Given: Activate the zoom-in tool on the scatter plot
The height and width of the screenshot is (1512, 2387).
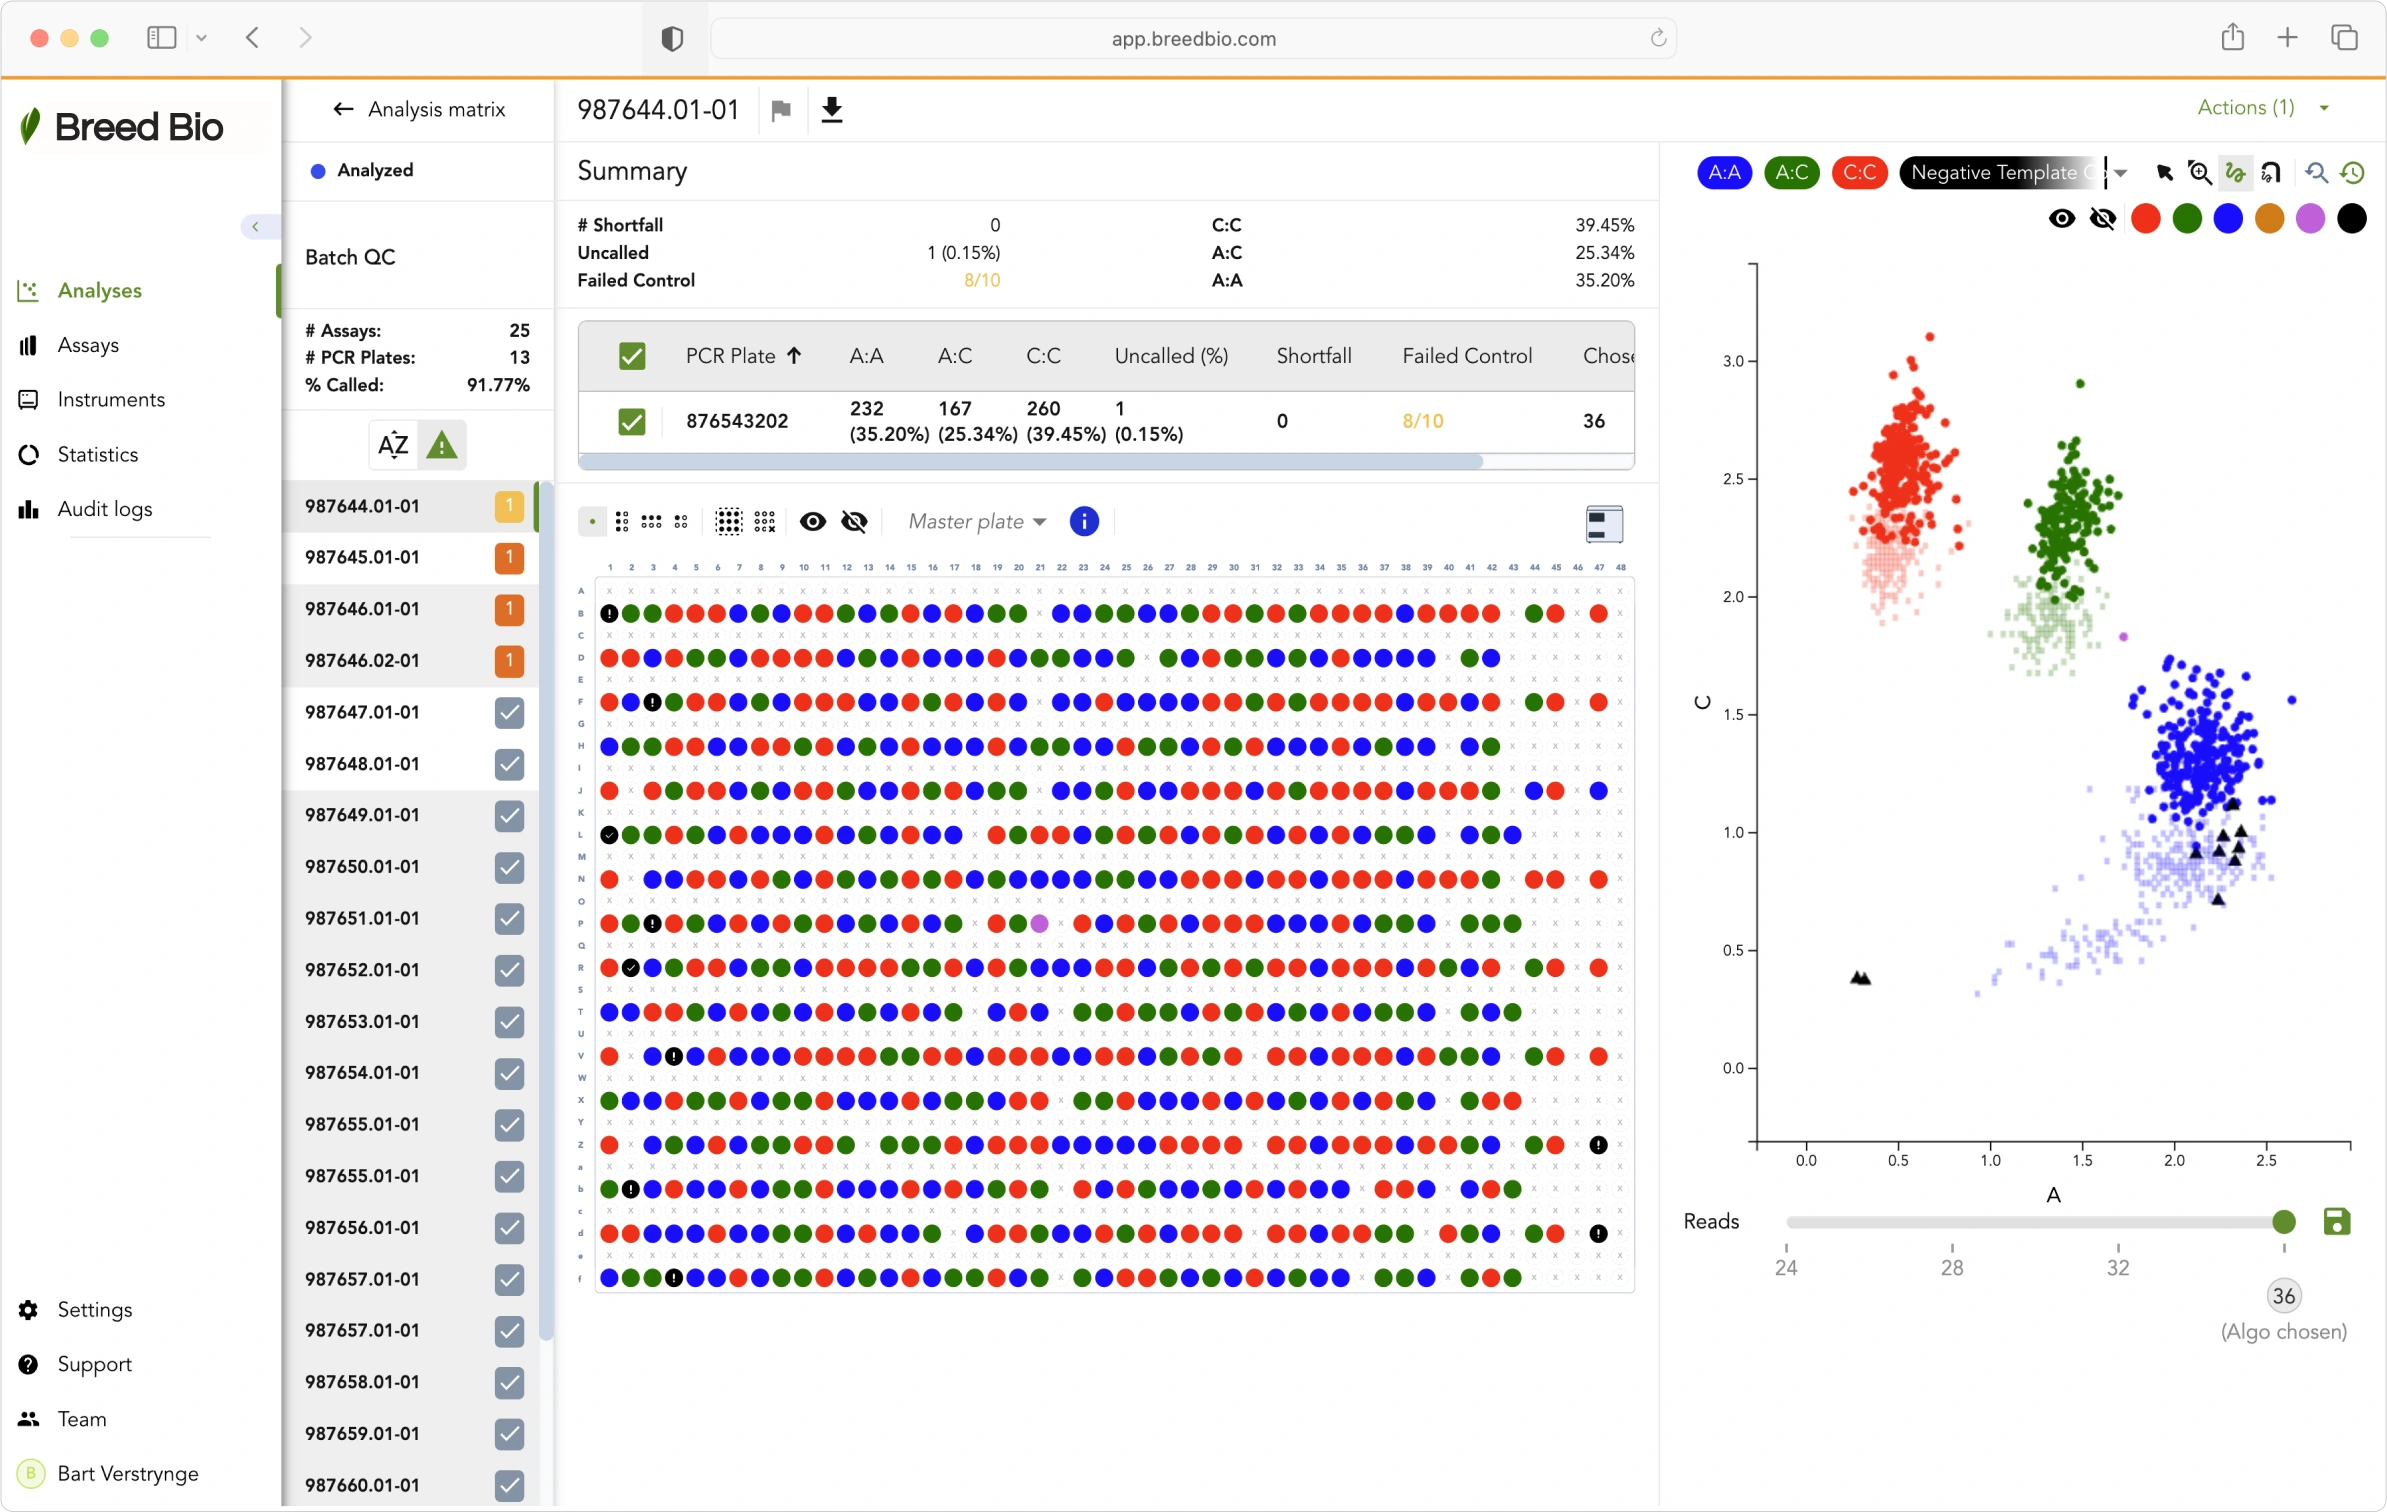Looking at the screenshot, I should 2199,172.
